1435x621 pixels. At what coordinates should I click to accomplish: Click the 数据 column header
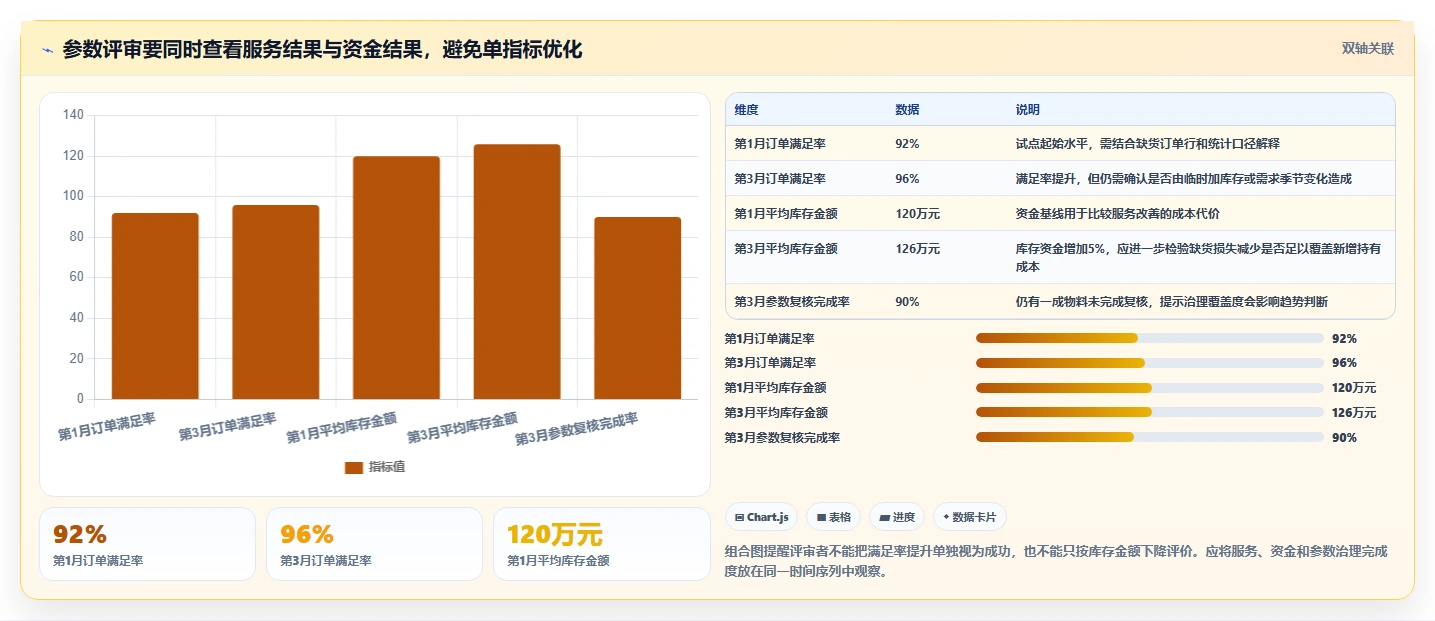[907, 110]
